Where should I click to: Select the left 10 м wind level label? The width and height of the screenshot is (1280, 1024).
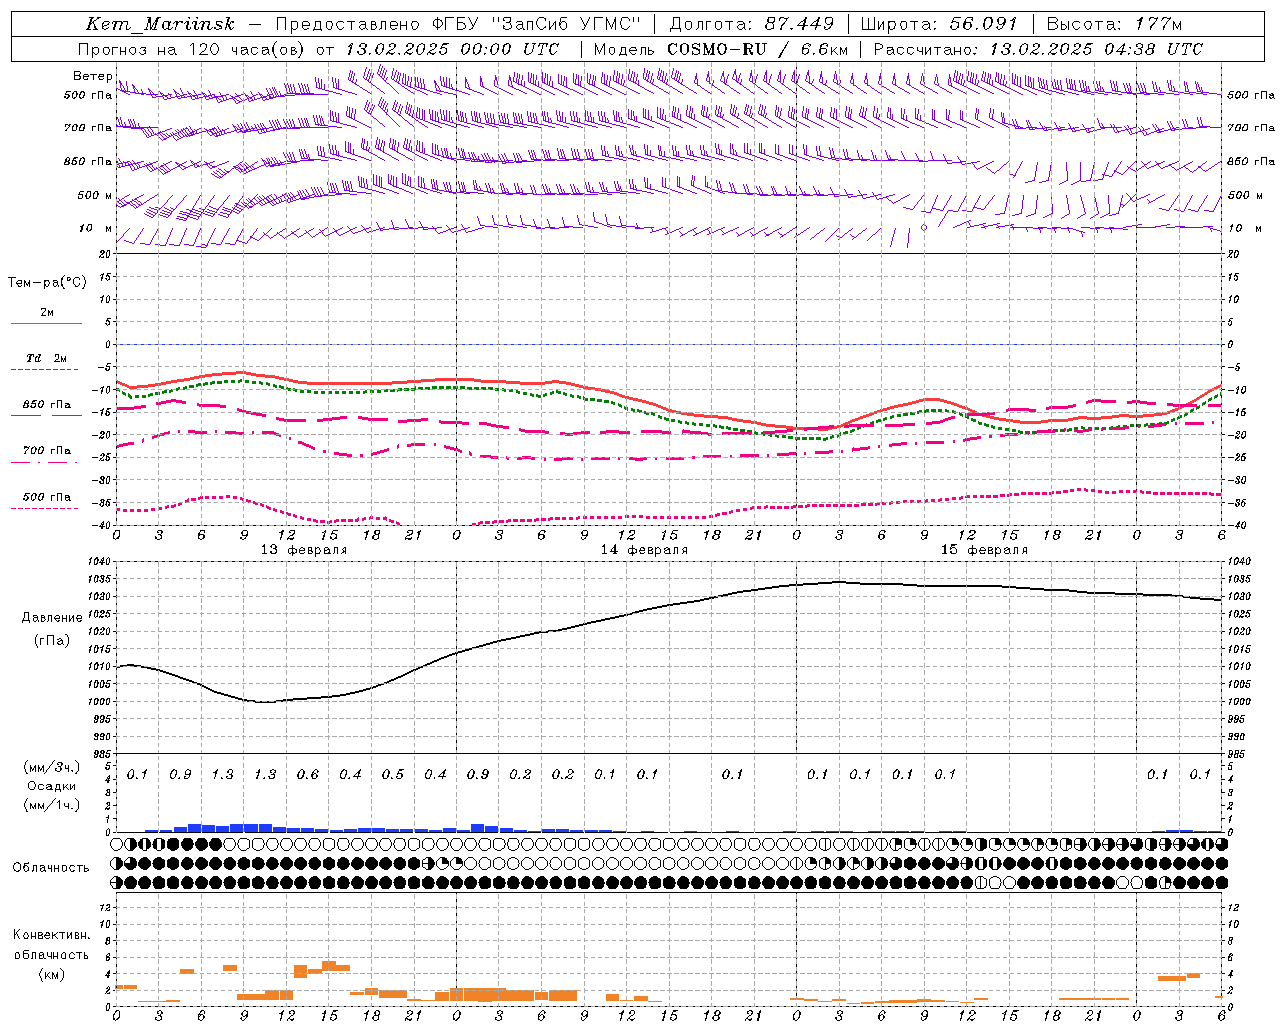(95, 228)
